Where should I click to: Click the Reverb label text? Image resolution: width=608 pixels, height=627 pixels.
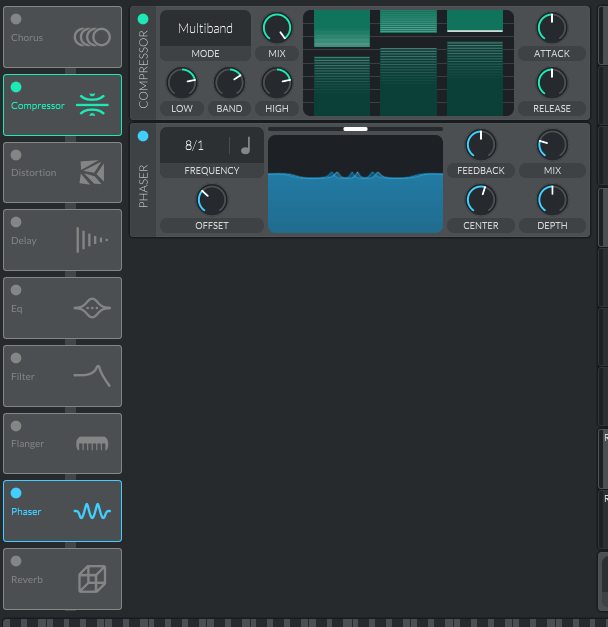point(27,579)
